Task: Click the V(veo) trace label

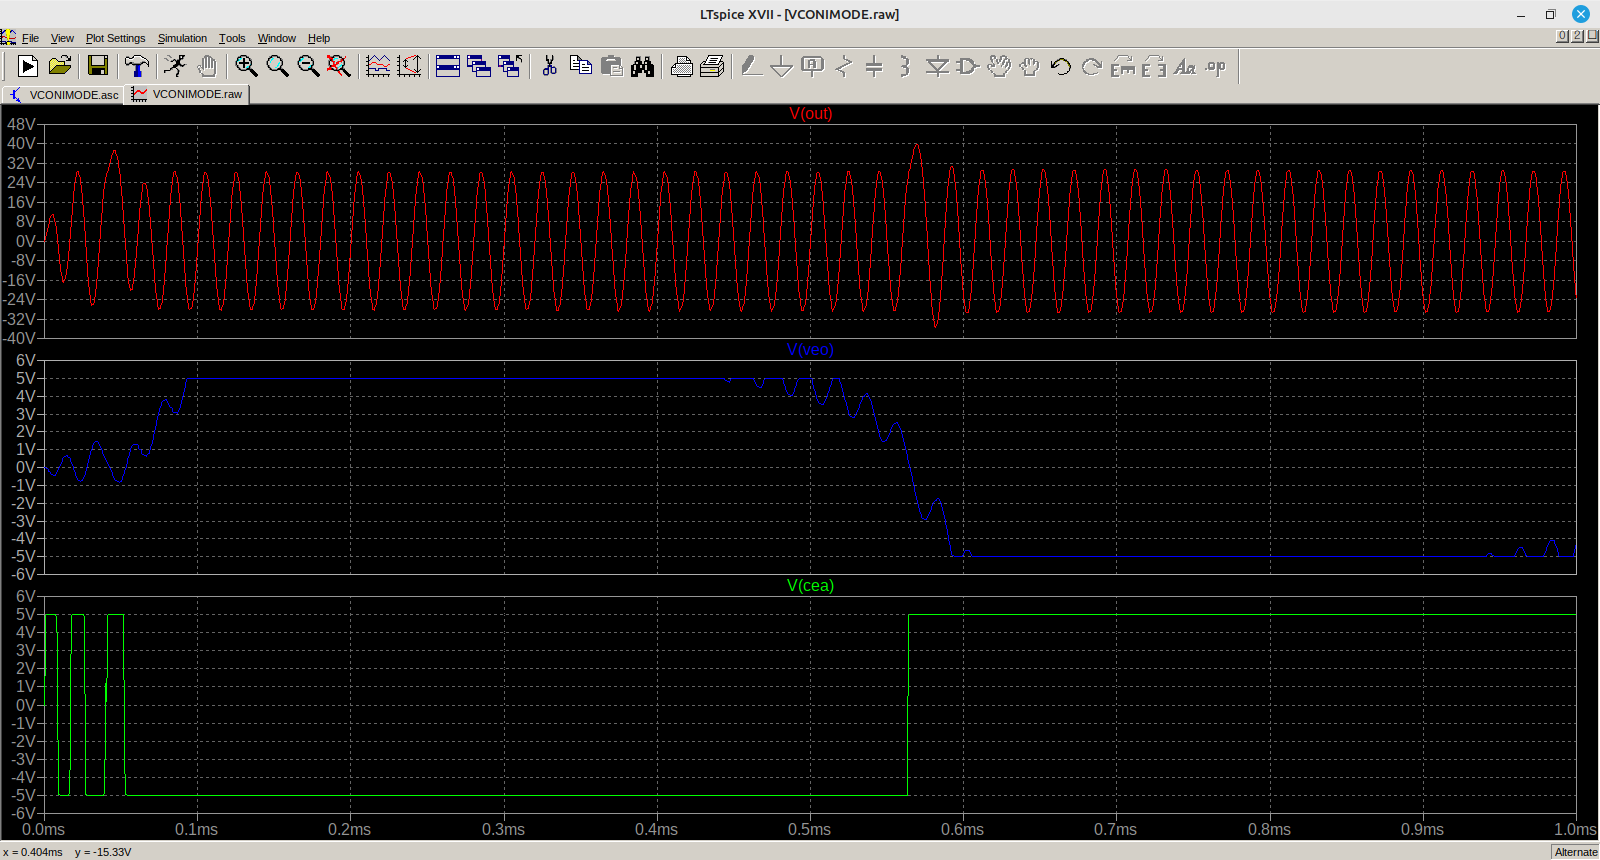Action: 810,350
